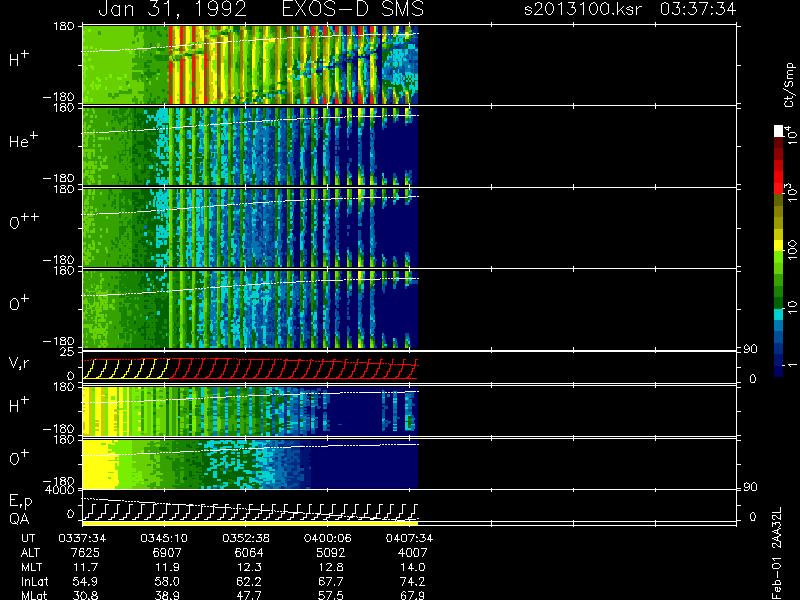Select the "100" color bar tick label

pos(792,251)
